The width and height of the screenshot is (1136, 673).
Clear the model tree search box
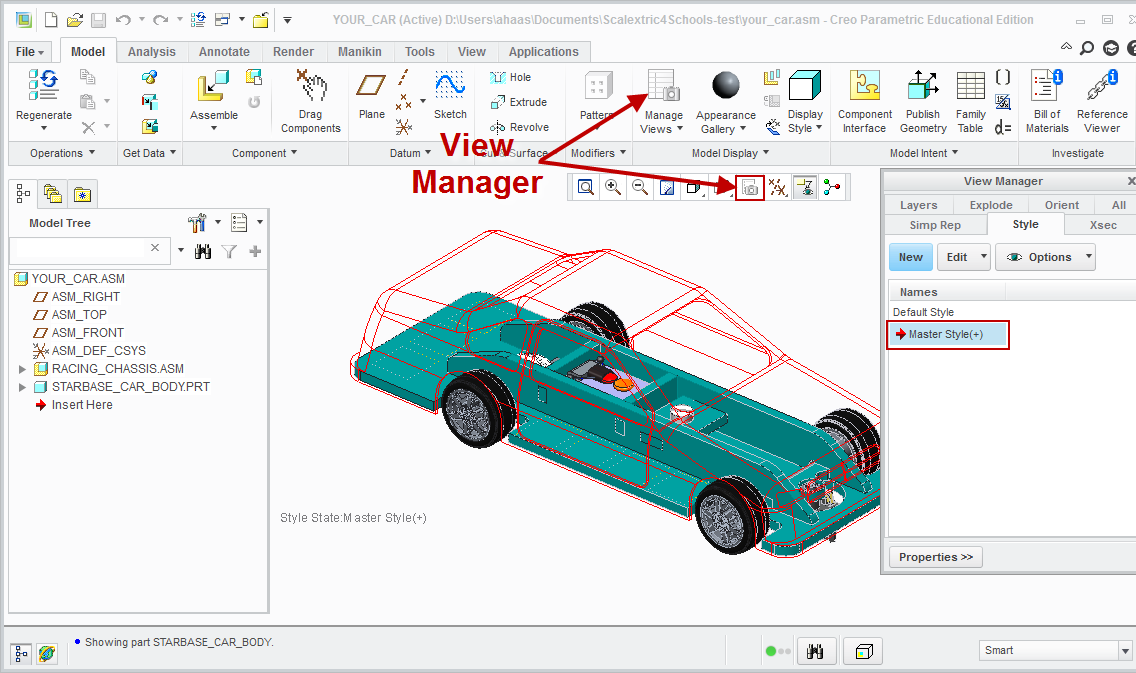tap(155, 248)
